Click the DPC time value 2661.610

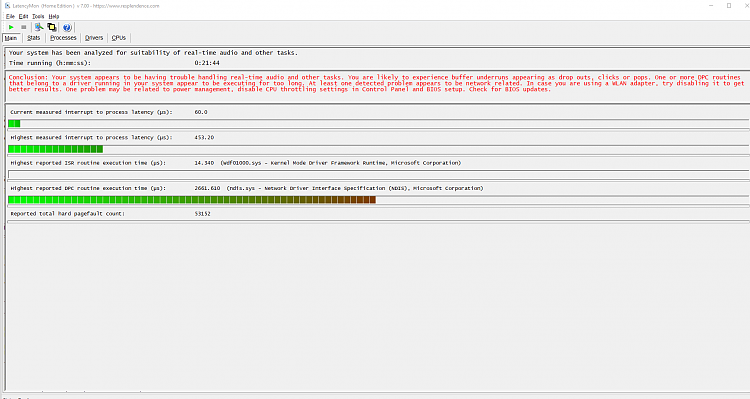(x=207, y=188)
